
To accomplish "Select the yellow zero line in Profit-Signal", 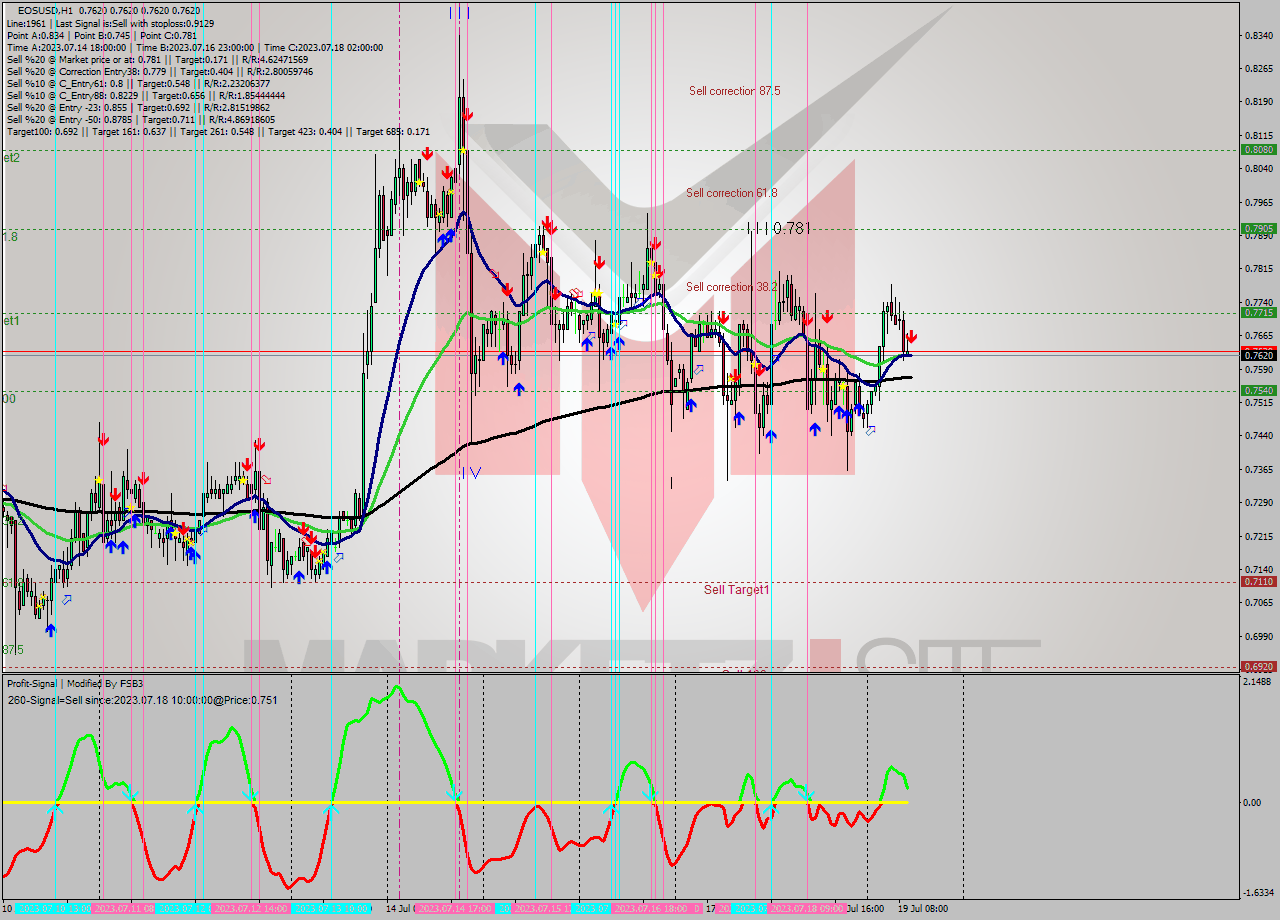I will [x=455, y=802].
